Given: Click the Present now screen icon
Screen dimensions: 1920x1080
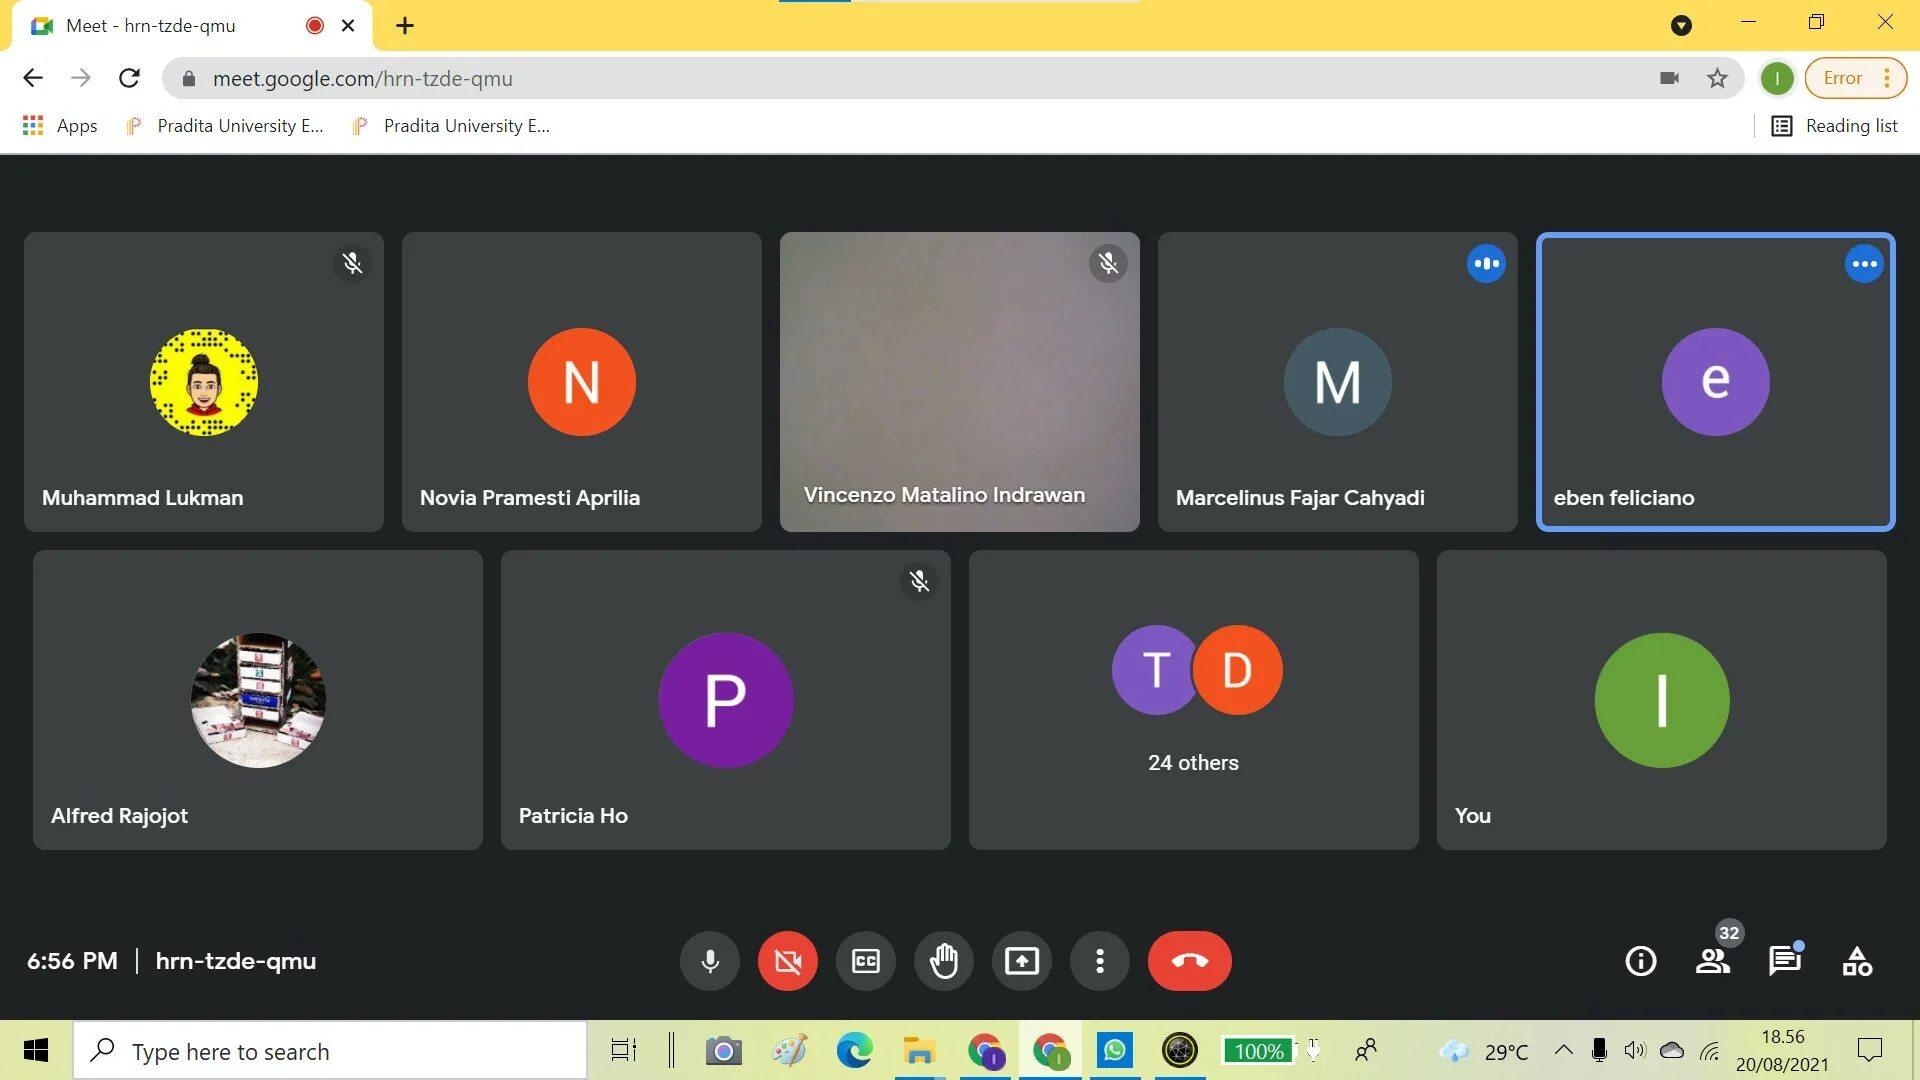Looking at the screenshot, I should click(1022, 961).
